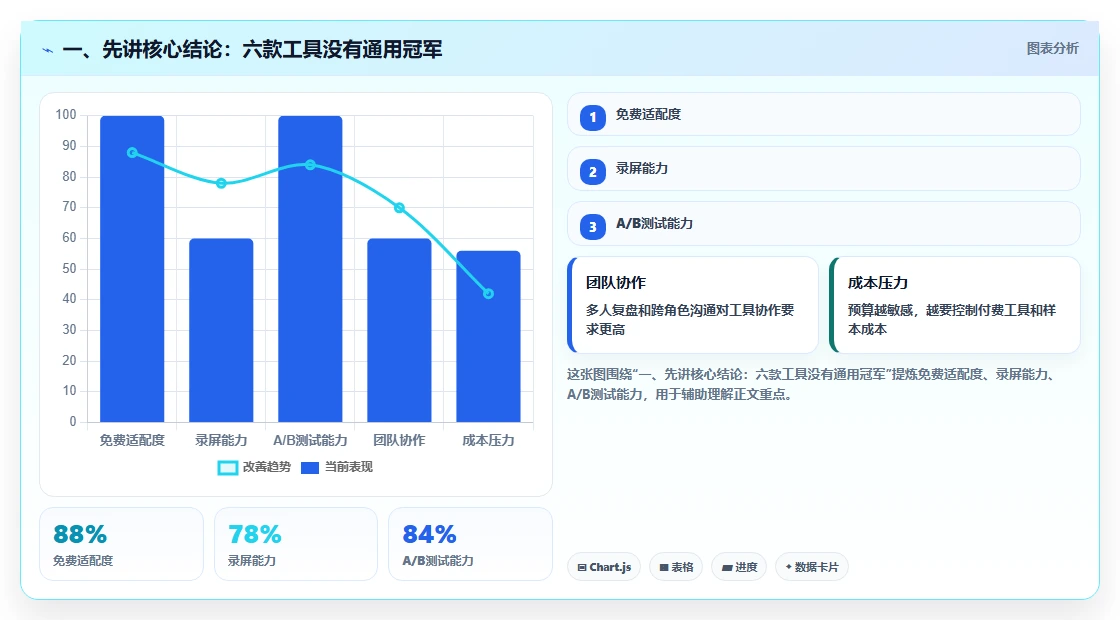Viewport: 1120px width, 620px height.
Task: Click the 数据卡片 tag chip
Action: (811, 567)
